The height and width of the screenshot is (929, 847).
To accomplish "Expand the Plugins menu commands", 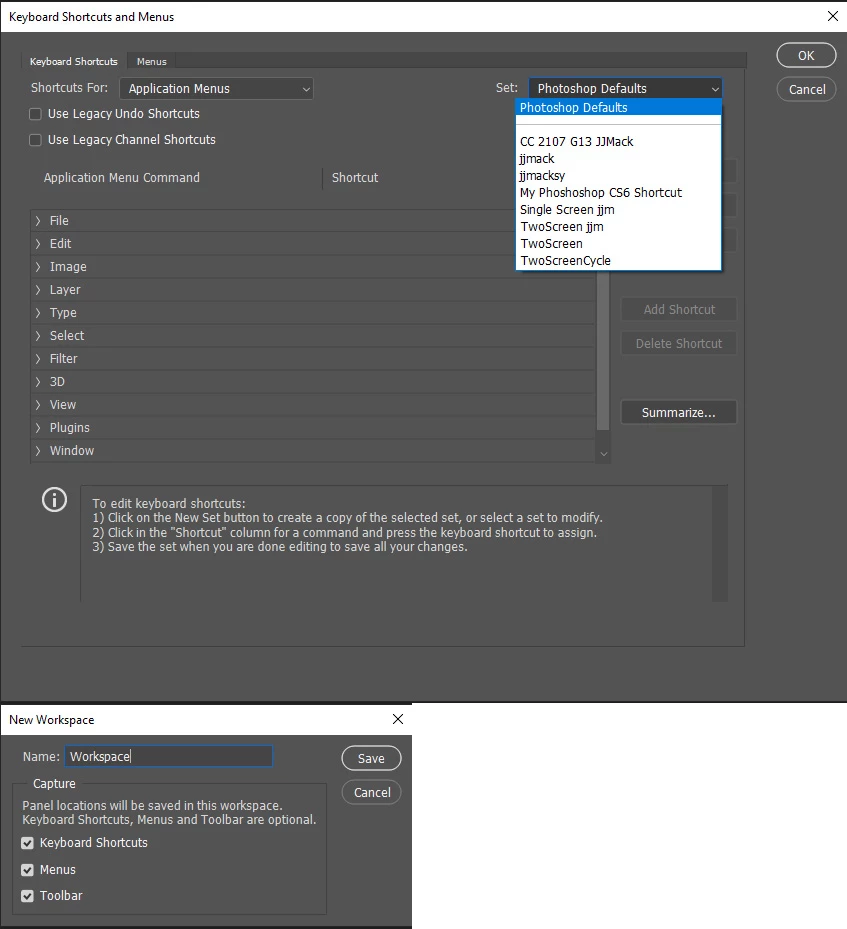I will 38,428.
